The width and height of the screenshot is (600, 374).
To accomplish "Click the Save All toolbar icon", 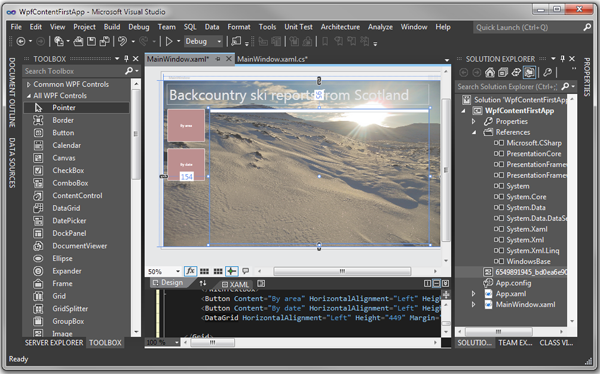I will click(104, 41).
